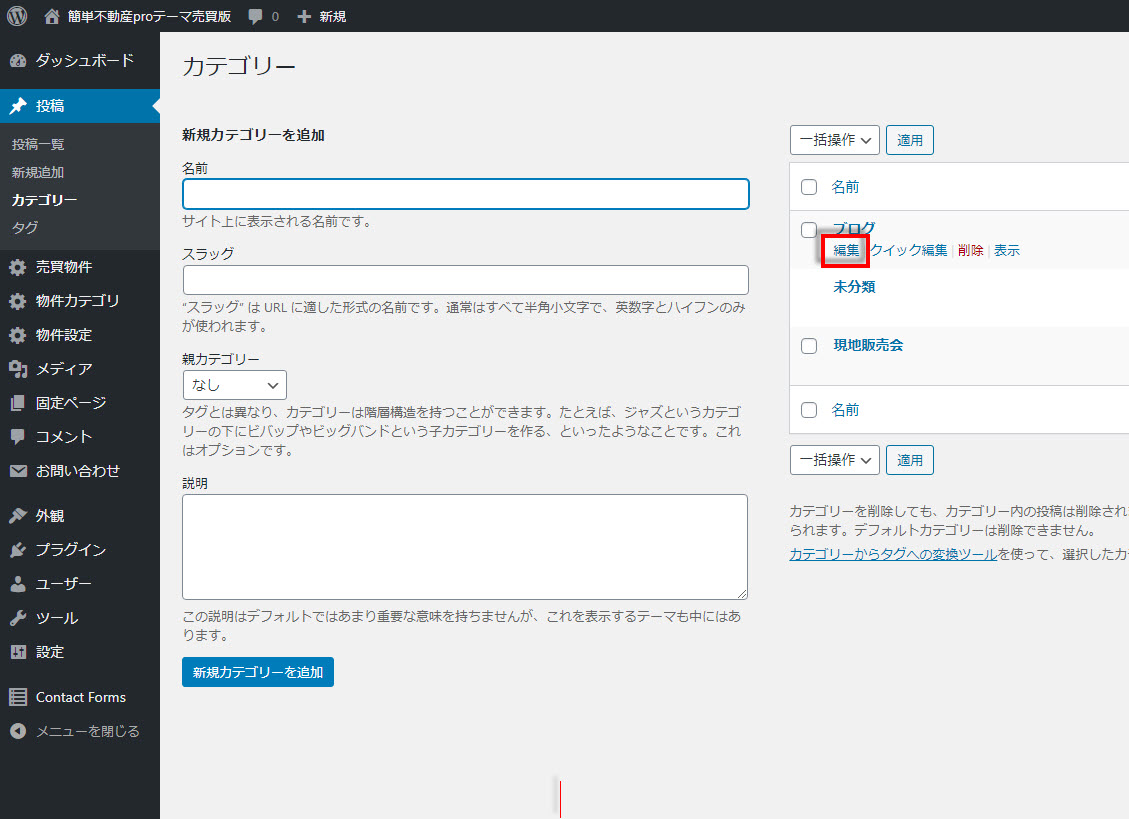Click inside the スラッグ text field

465,280
